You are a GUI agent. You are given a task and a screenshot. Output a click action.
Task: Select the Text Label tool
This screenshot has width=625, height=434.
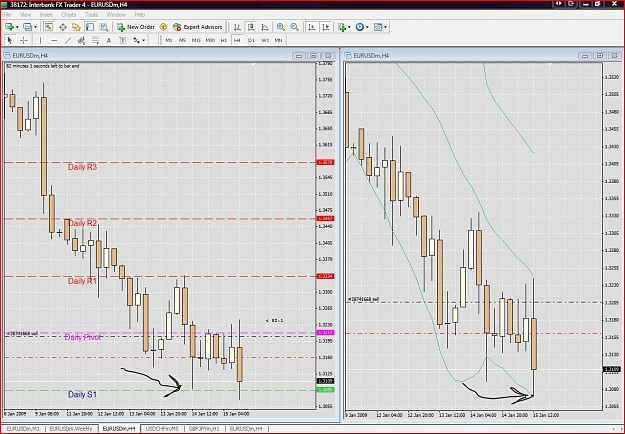click(123, 40)
